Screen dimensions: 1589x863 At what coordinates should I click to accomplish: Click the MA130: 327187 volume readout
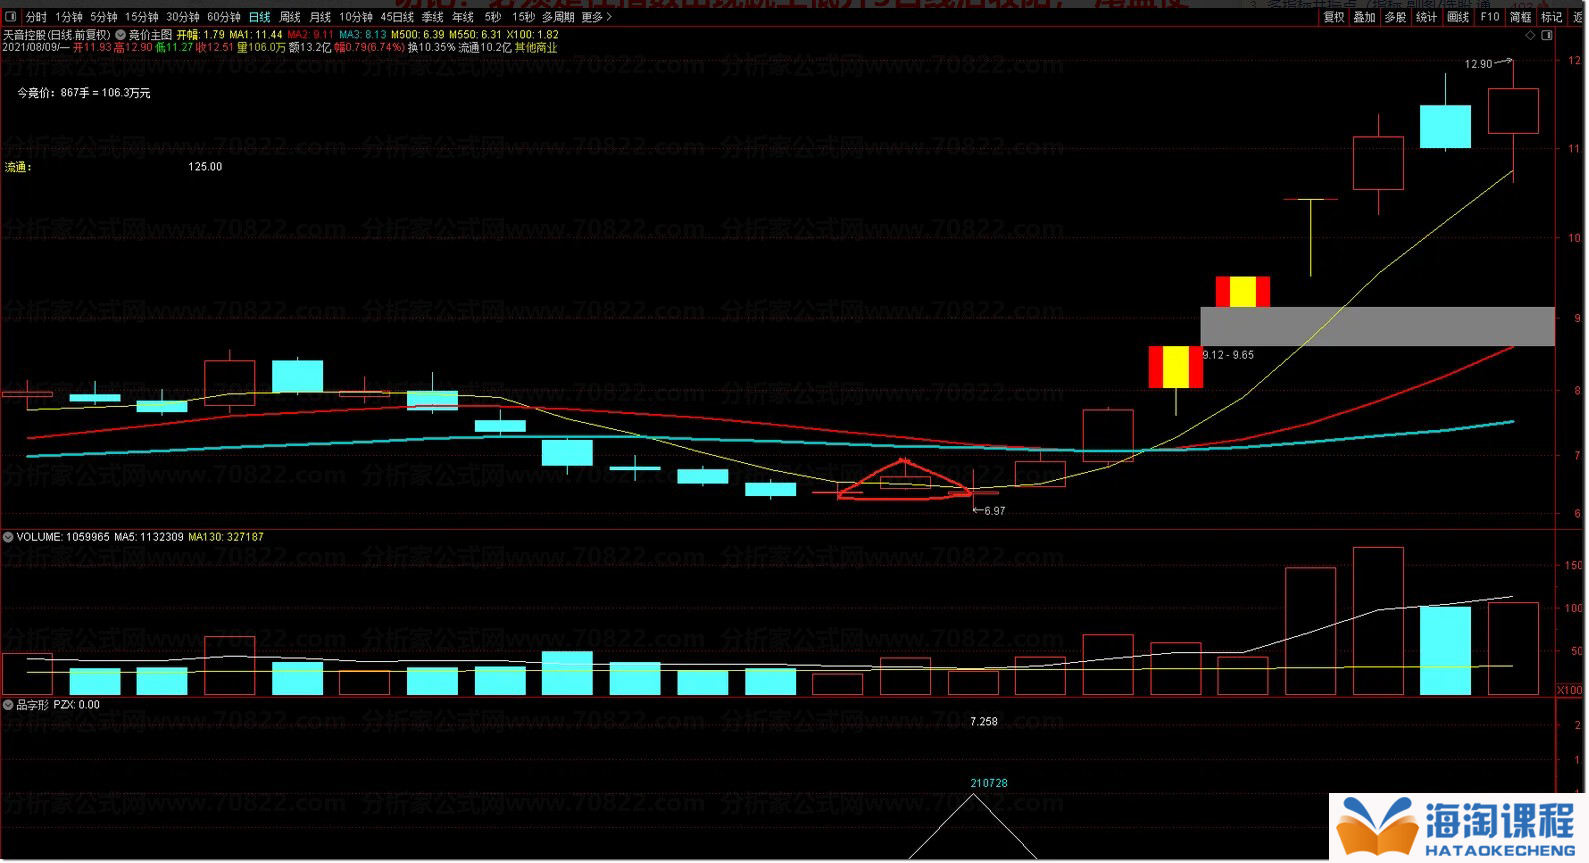pyautogui.click(x=226, y=537)
